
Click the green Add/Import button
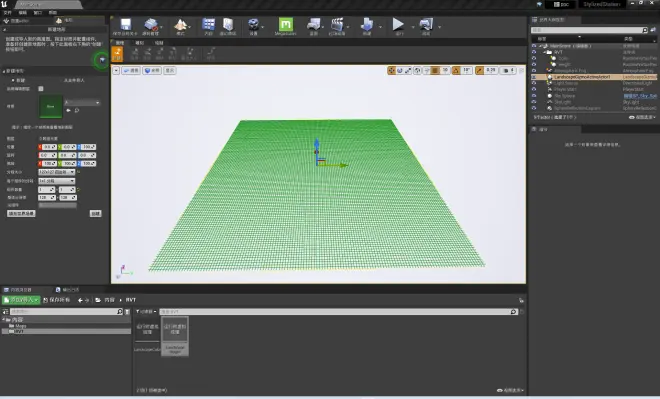click(21, 300)
